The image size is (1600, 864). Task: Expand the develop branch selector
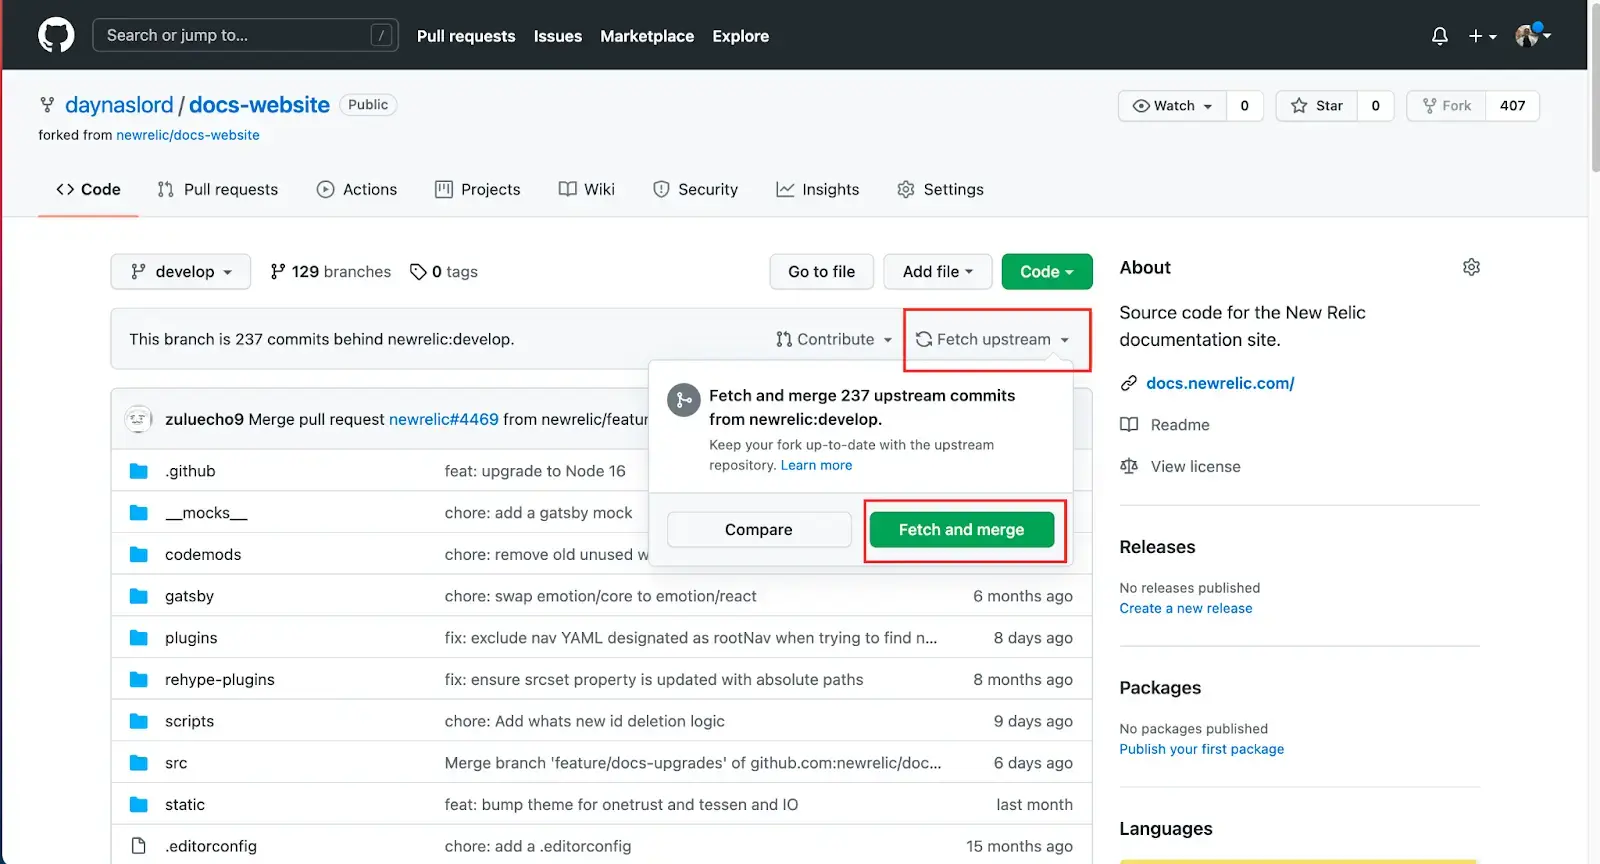click(181, 272)
